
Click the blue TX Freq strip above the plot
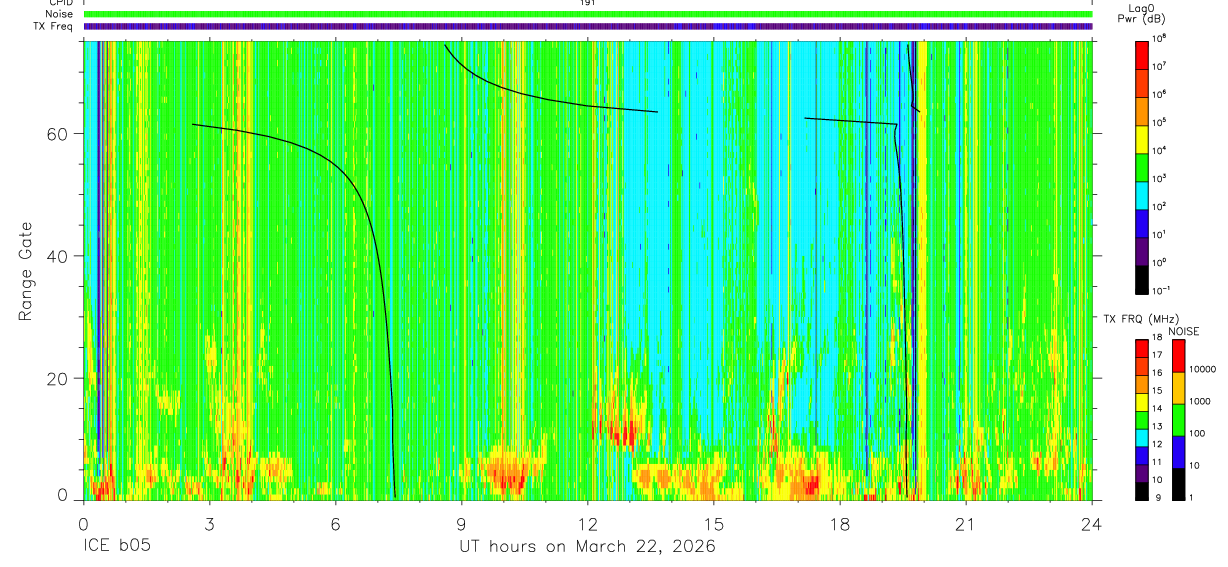click(588, 26)
